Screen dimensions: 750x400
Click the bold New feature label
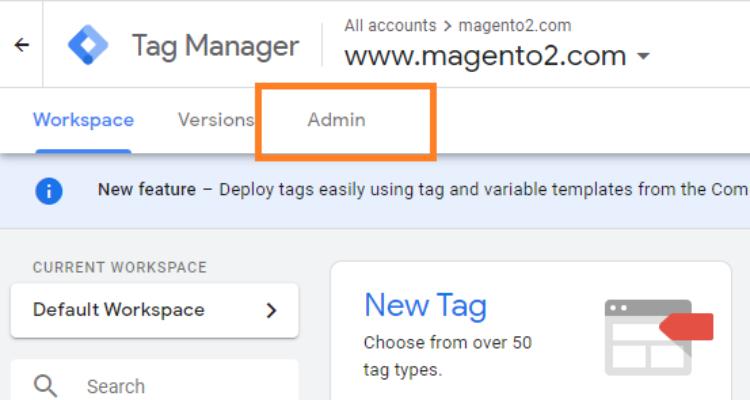(x=146, y=190)
